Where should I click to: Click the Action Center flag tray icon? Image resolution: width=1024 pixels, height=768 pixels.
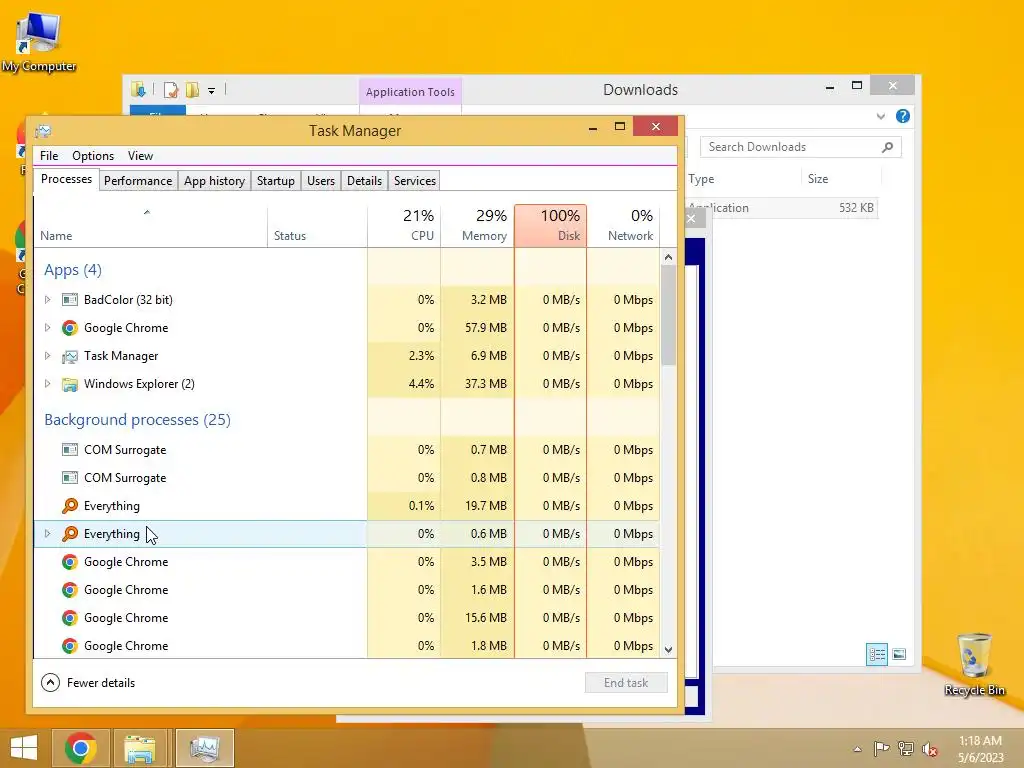882,748
